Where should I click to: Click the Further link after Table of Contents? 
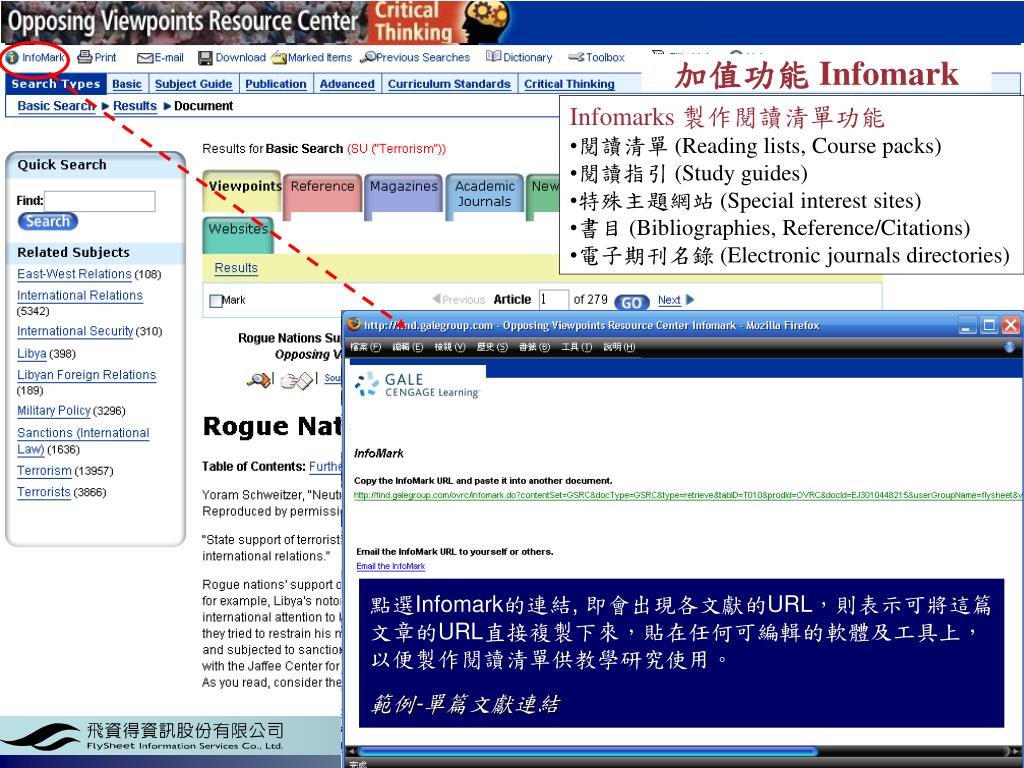pos(325,467)
